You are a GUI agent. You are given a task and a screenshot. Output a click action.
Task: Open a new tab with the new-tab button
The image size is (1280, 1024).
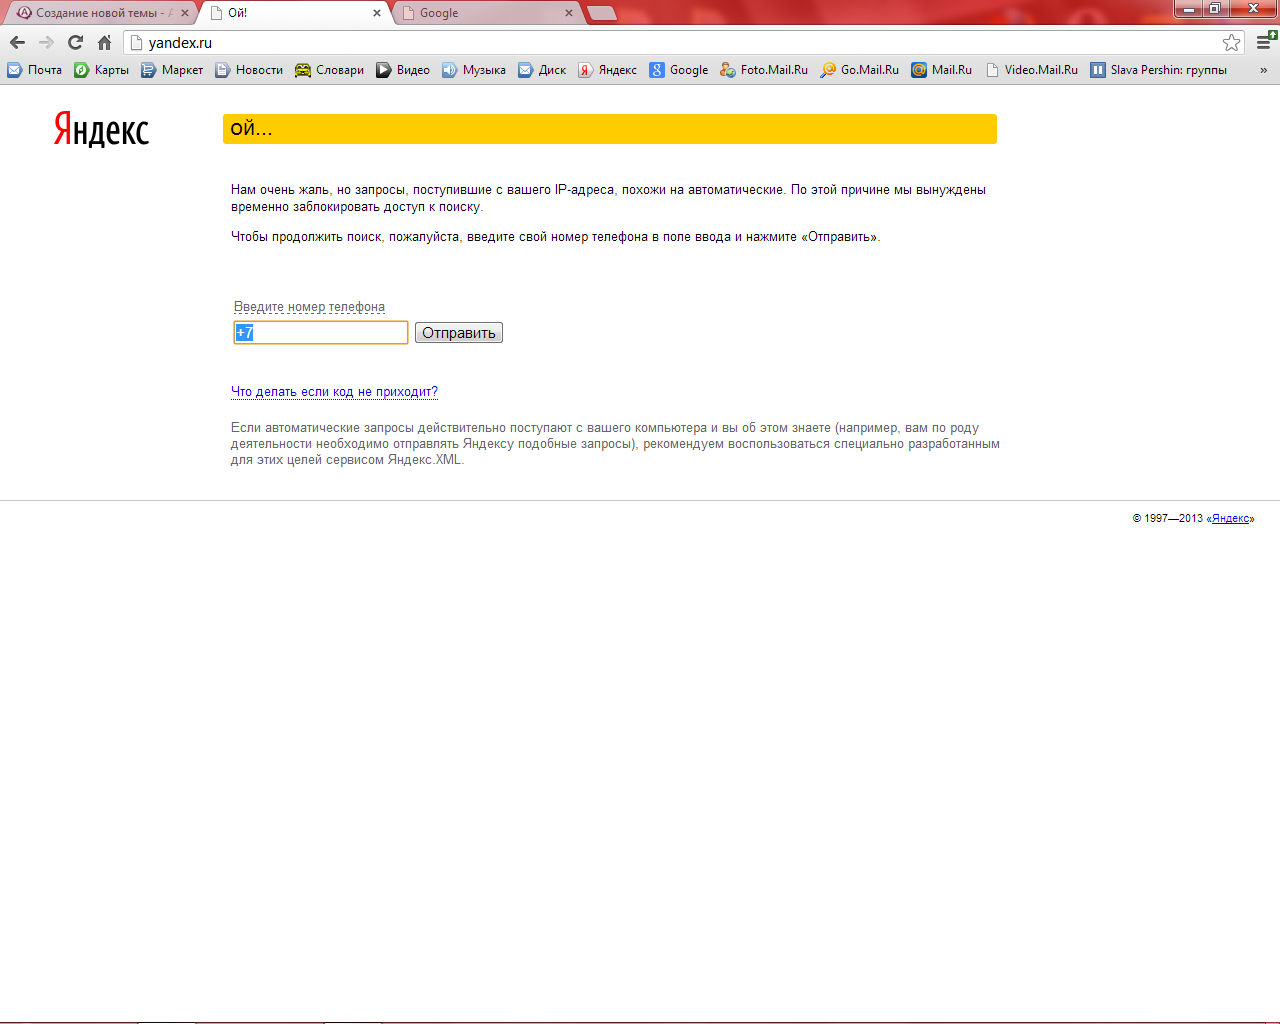click(602, 13)
